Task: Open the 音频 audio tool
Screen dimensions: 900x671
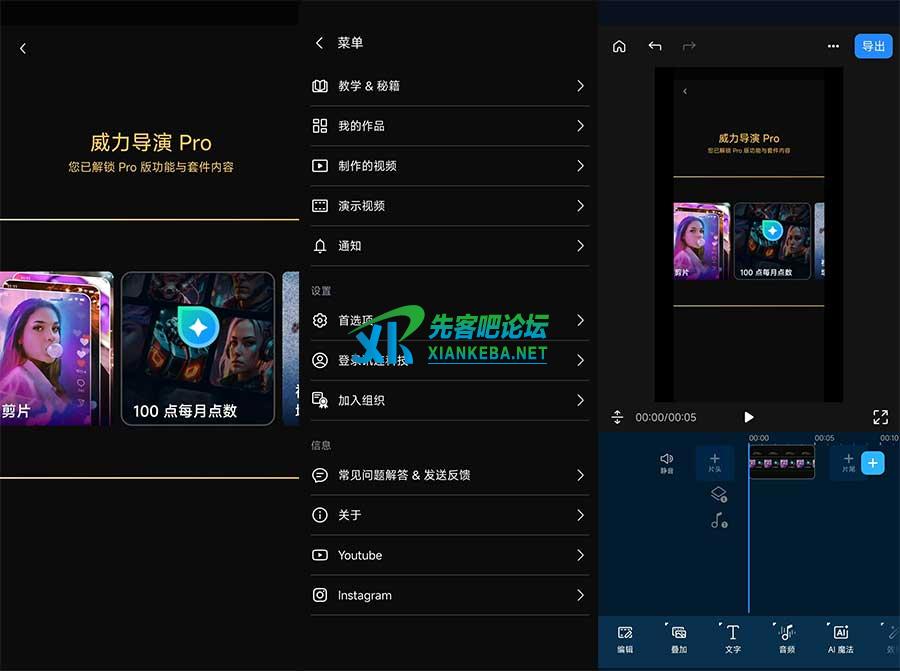Action: (x=786, y=638)
